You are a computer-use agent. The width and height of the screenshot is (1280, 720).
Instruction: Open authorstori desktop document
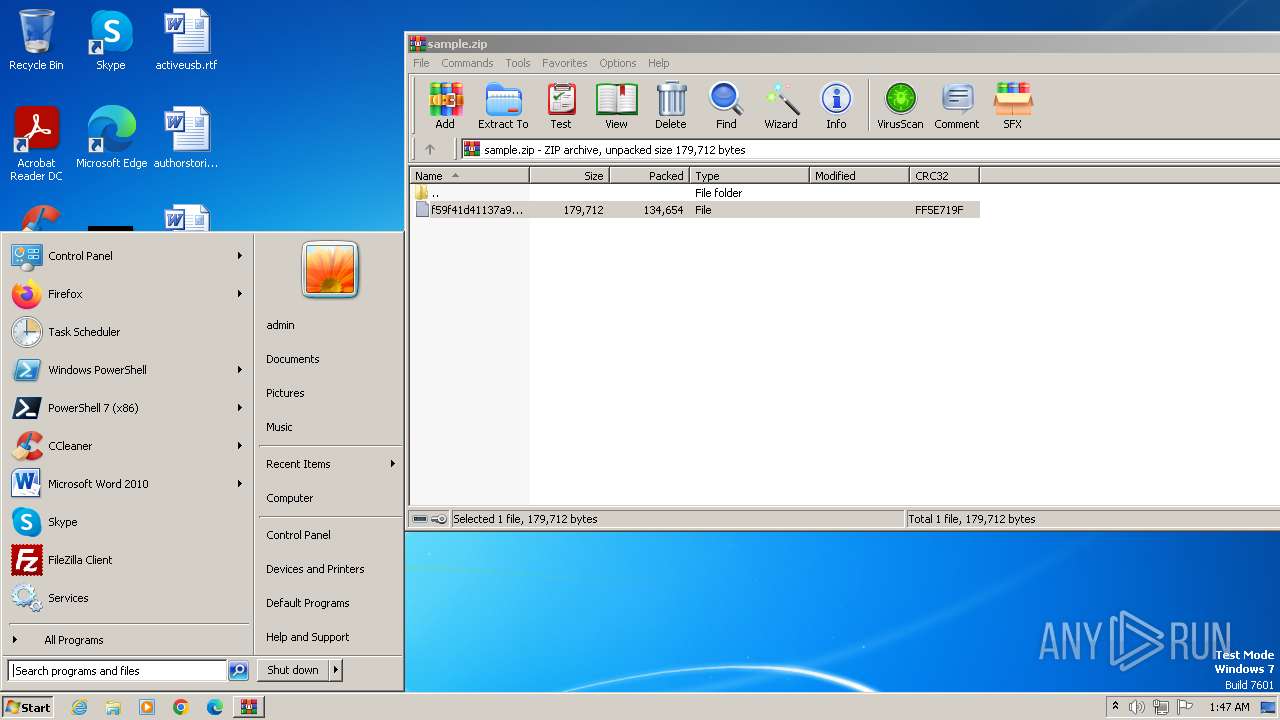click(x=186, y=138)
